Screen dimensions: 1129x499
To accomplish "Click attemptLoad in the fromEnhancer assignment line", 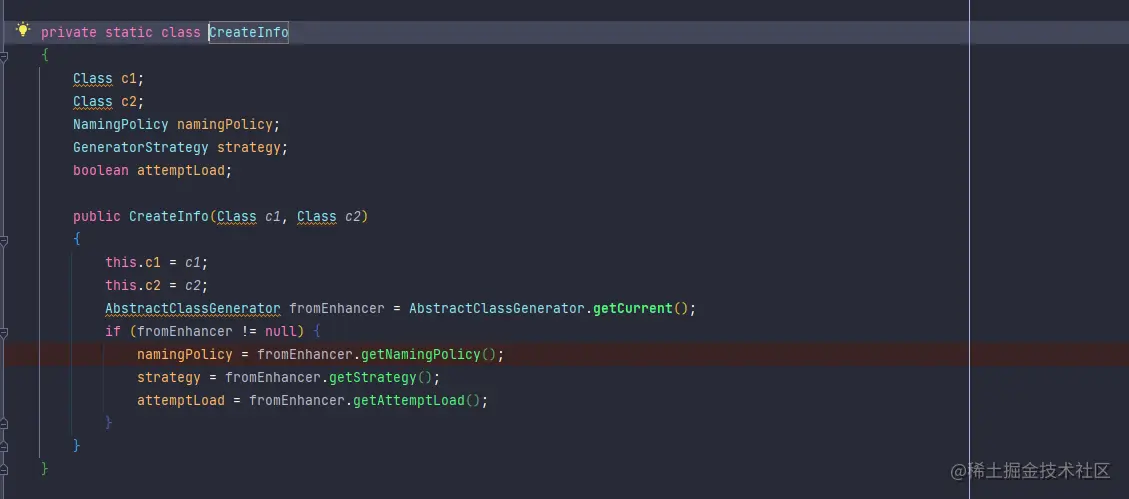I will pos(181,401).
